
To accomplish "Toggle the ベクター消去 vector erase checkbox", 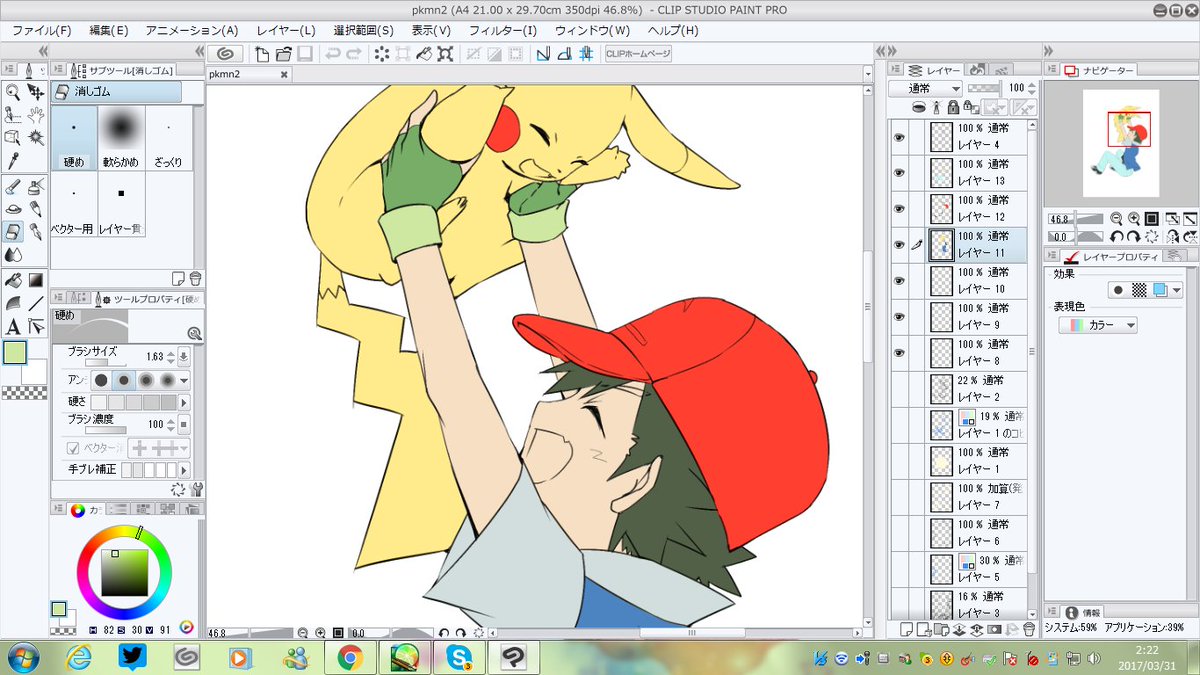I will click(72, 449).
